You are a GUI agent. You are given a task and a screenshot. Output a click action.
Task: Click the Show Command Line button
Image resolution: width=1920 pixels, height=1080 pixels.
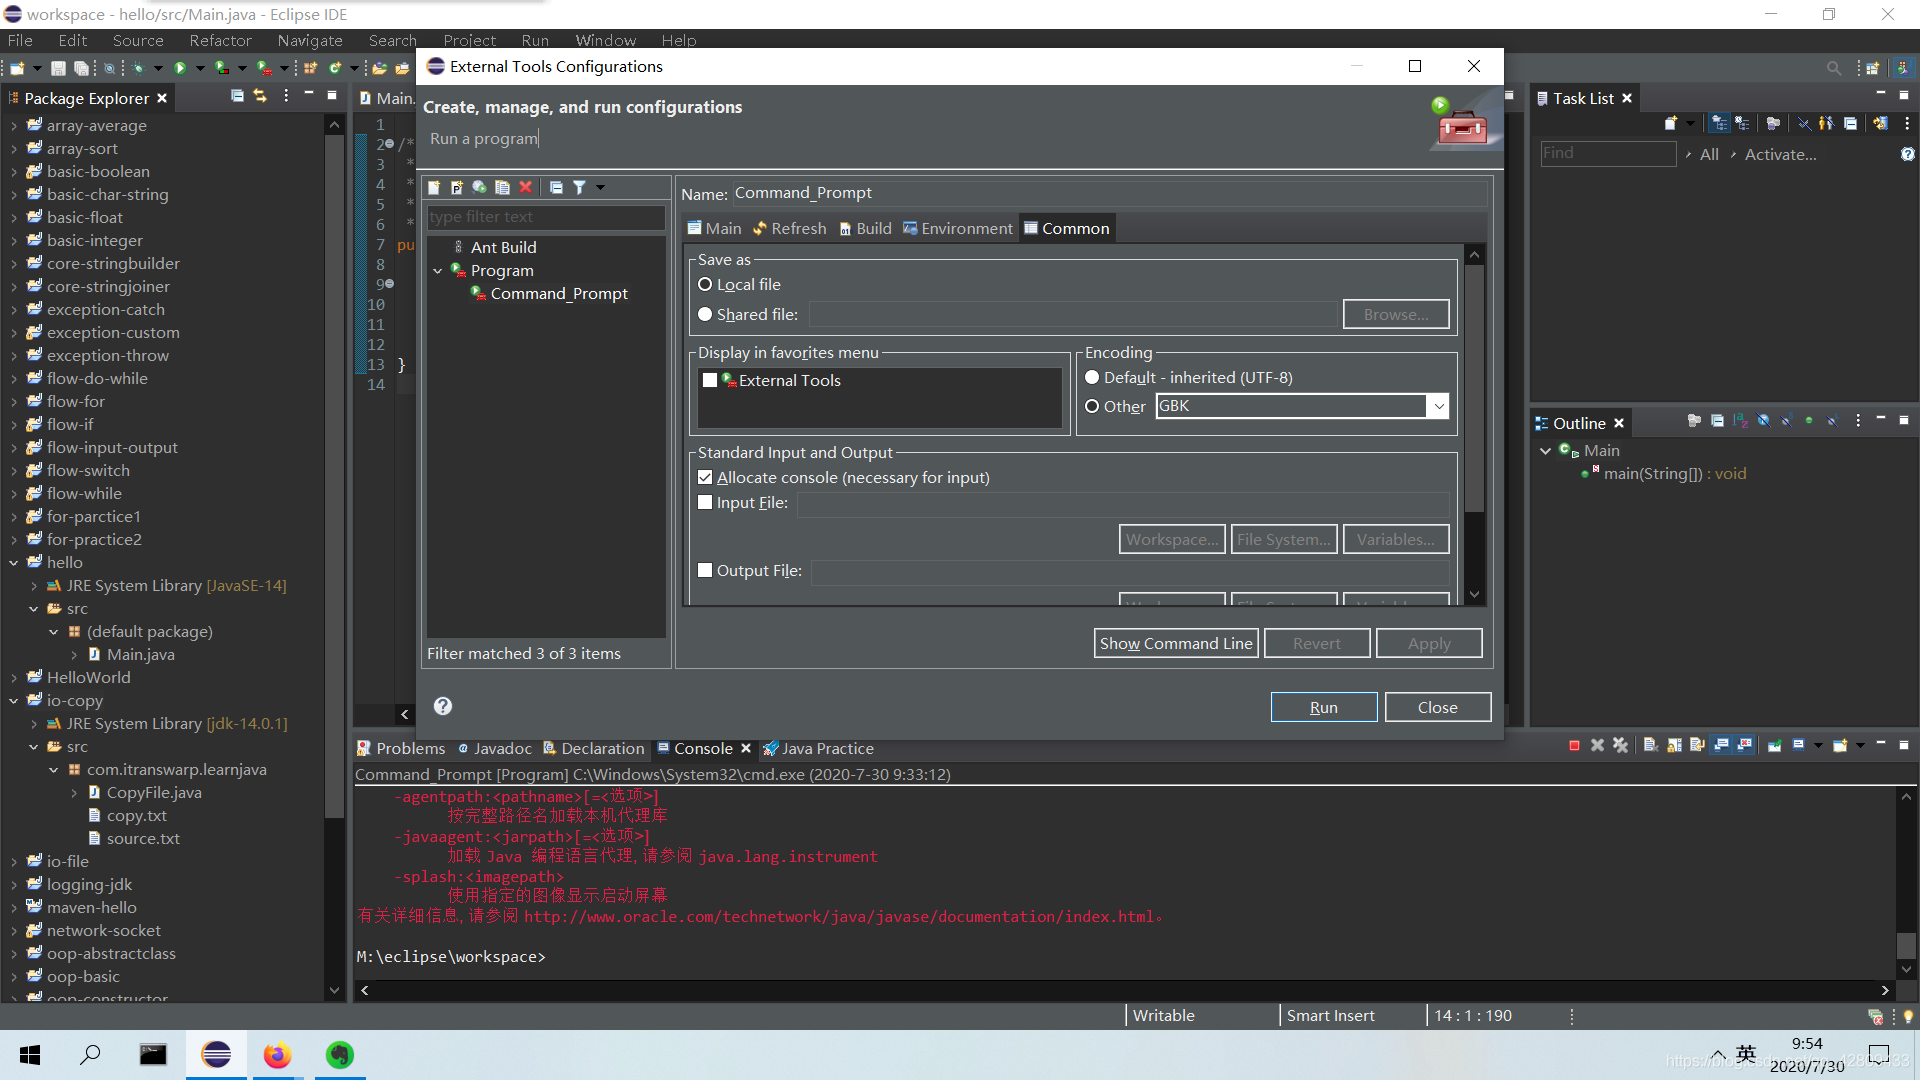(1175, 643)
